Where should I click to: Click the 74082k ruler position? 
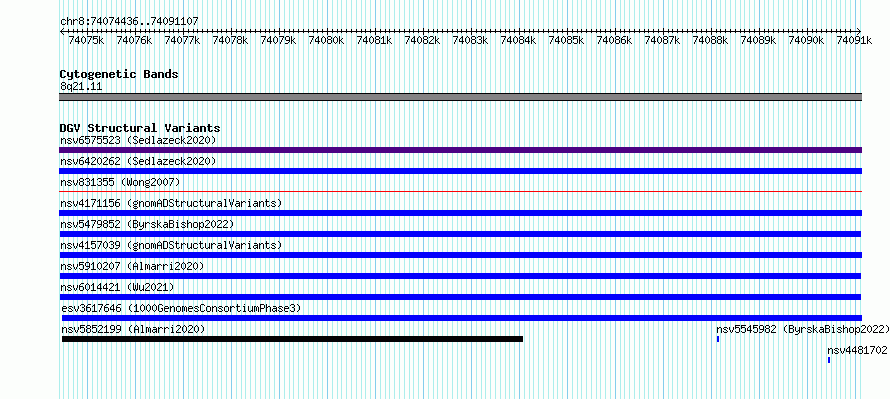422,40
